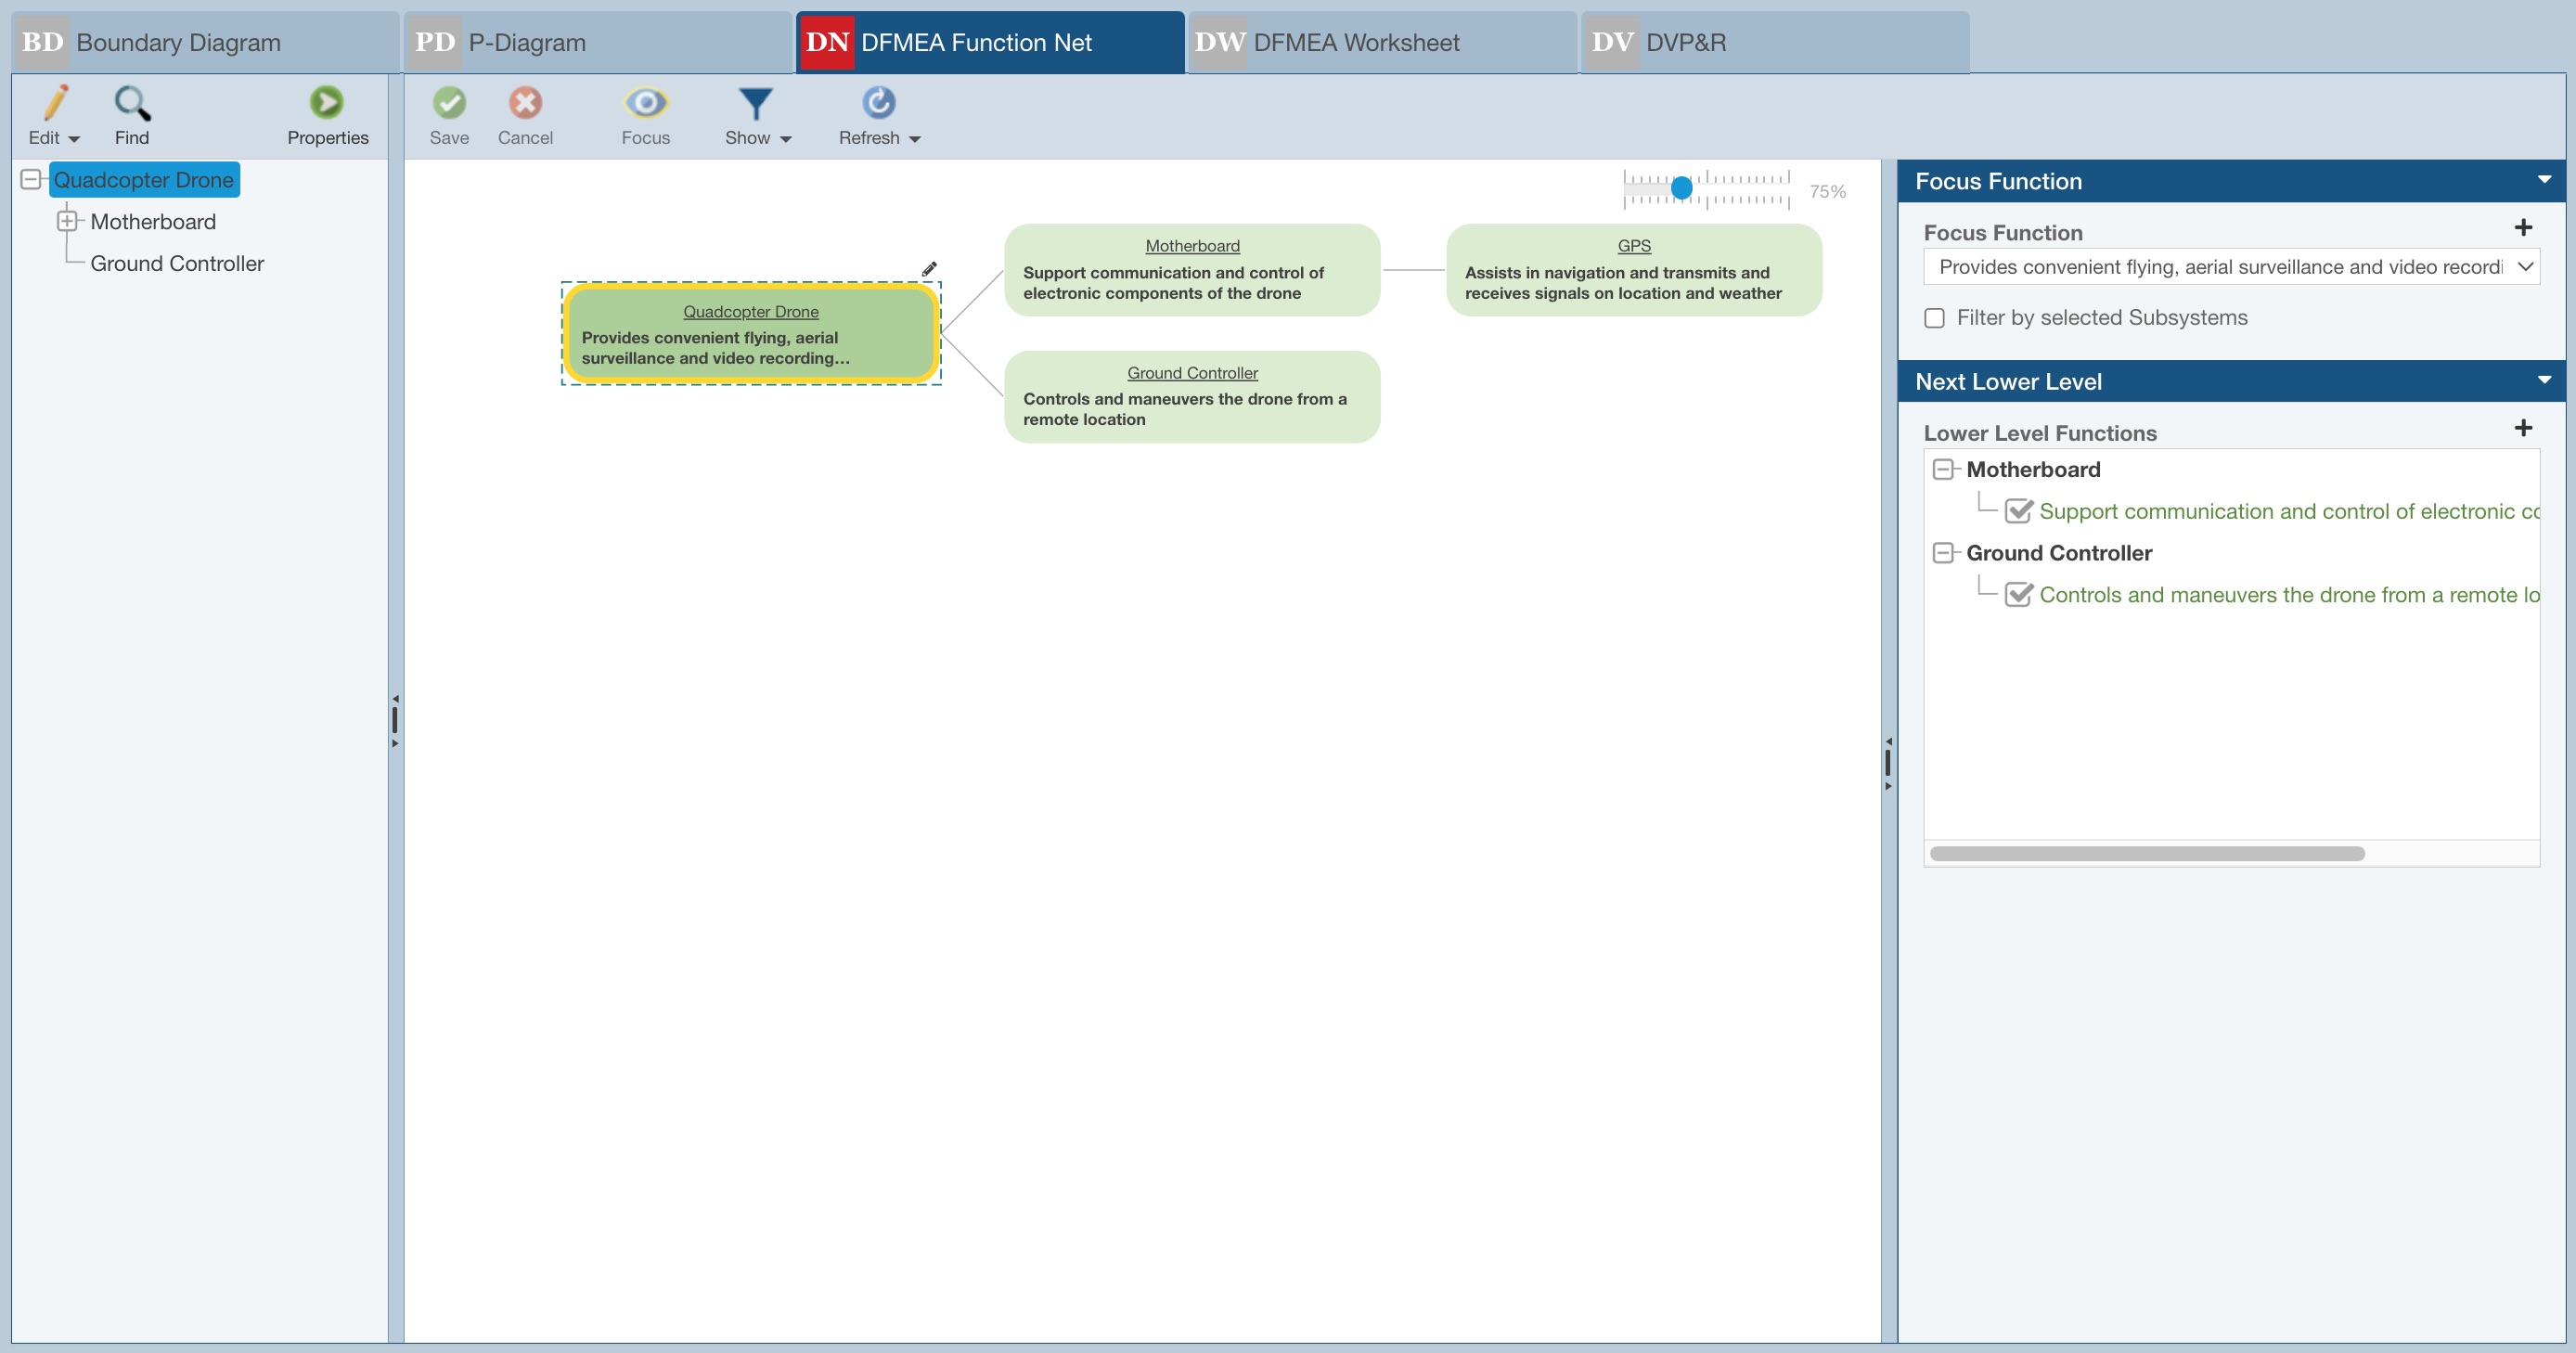Open Find with the magnifier icon
The width and height of the screenshot is (2576, 1353).
tap(131, 103)
